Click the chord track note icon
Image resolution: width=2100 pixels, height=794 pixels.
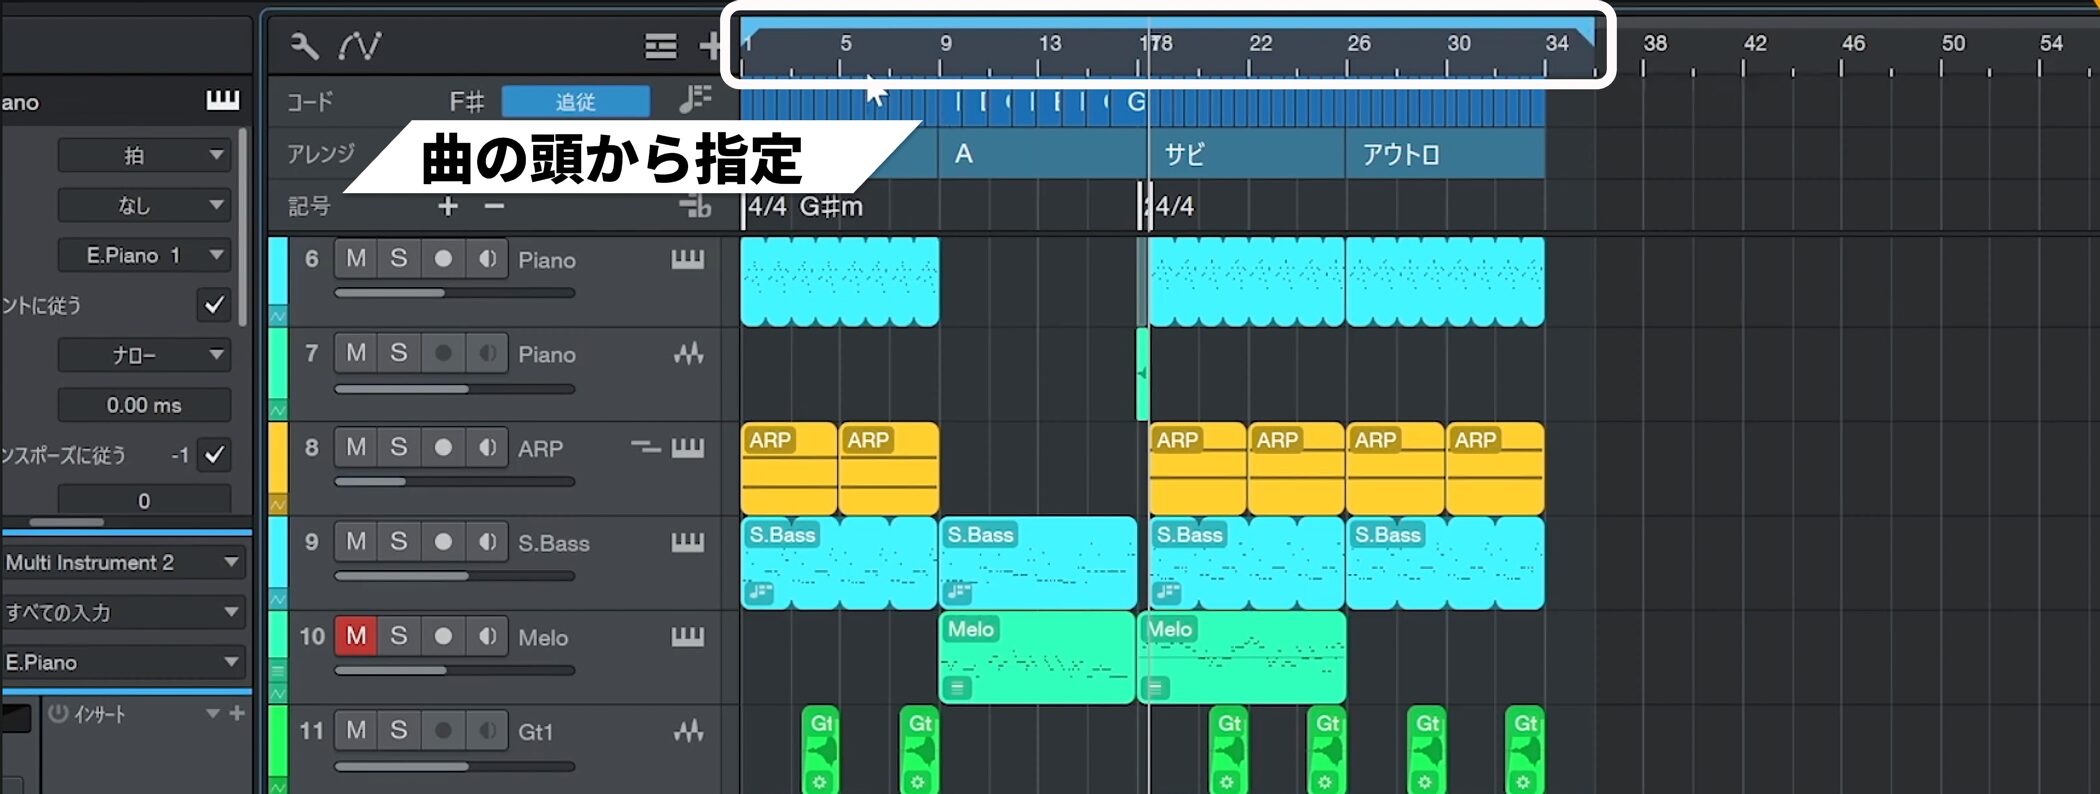[x=694, y=100]
